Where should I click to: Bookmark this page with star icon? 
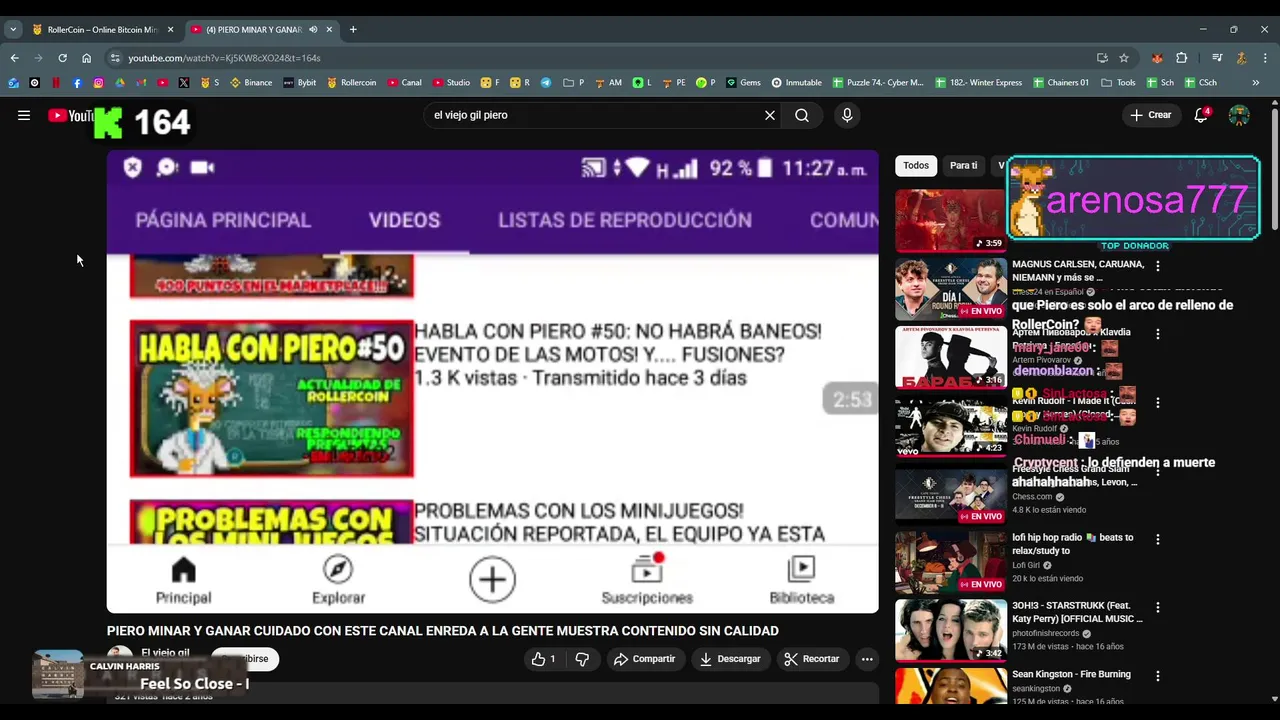pyautogui.click(x=1124, y=58)
